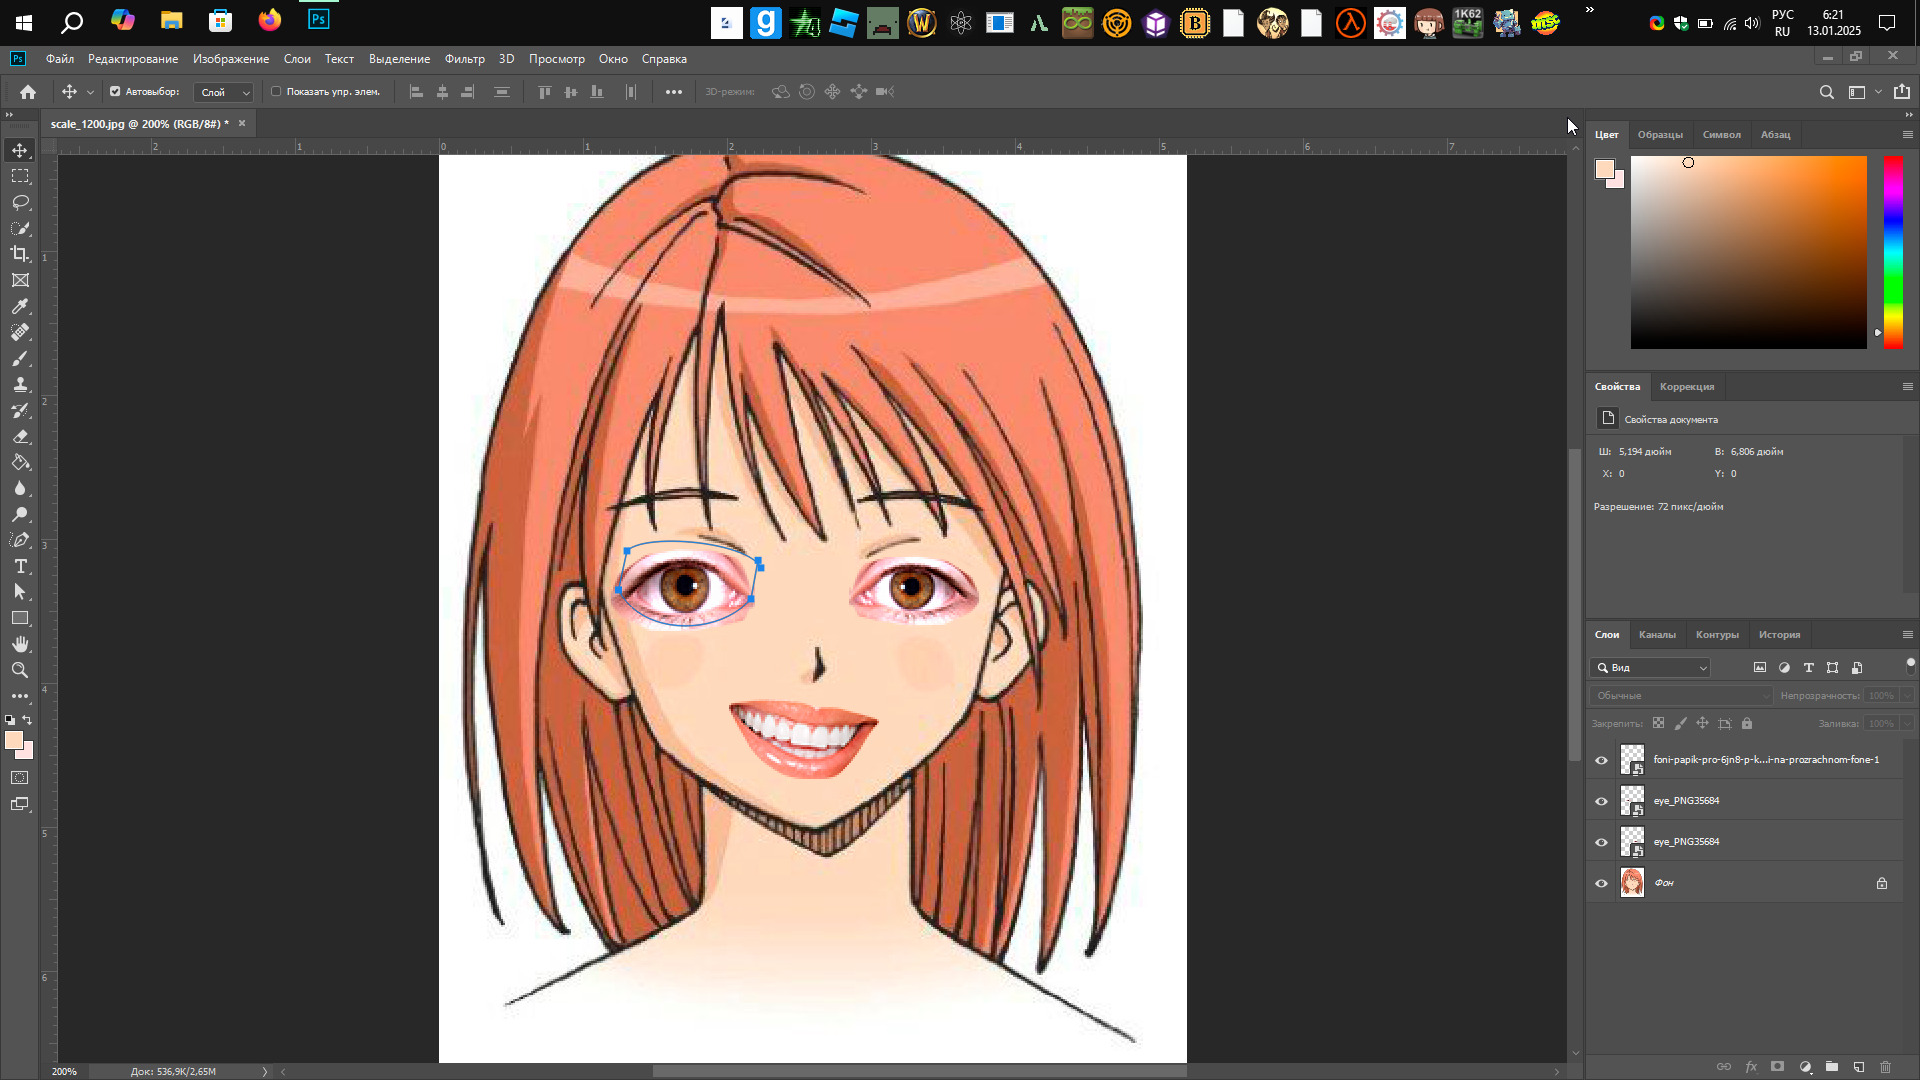Click the hue spectrum slider

tap(1892, 252)
